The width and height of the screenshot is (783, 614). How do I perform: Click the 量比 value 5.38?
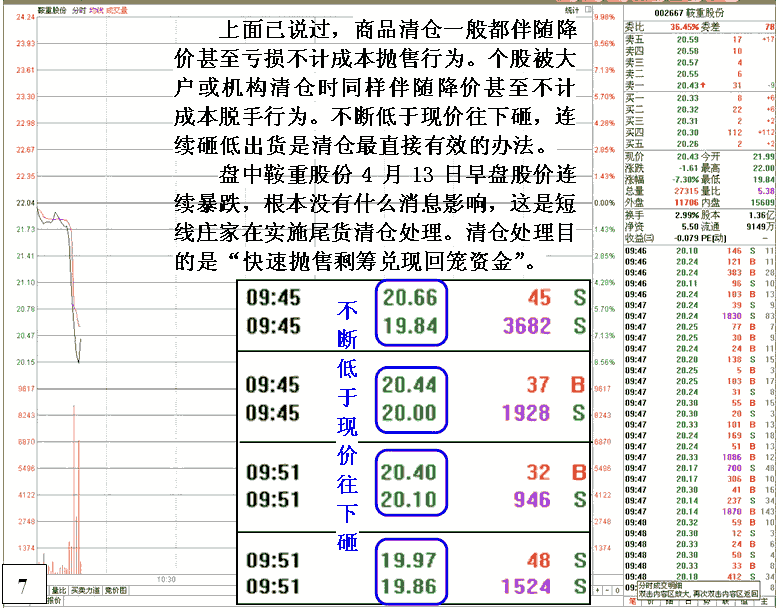[766, 191]
